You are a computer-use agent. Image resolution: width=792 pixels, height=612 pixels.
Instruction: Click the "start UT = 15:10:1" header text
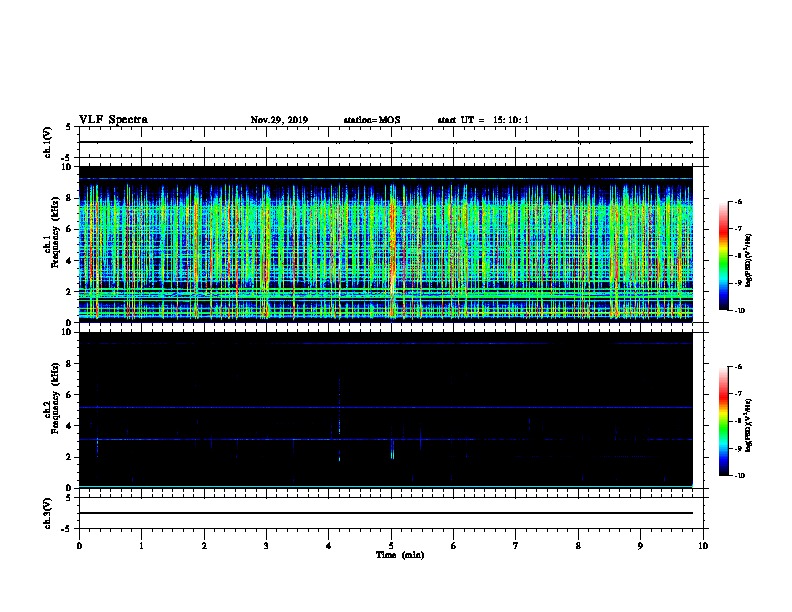pos(483,120)
